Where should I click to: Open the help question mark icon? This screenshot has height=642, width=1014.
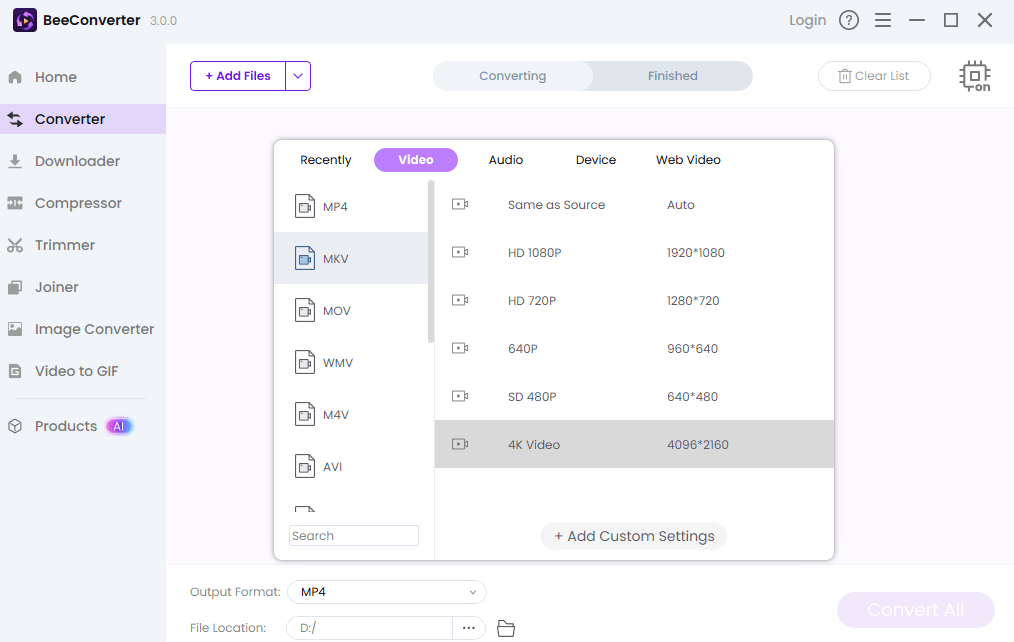(x=848, y=20)
